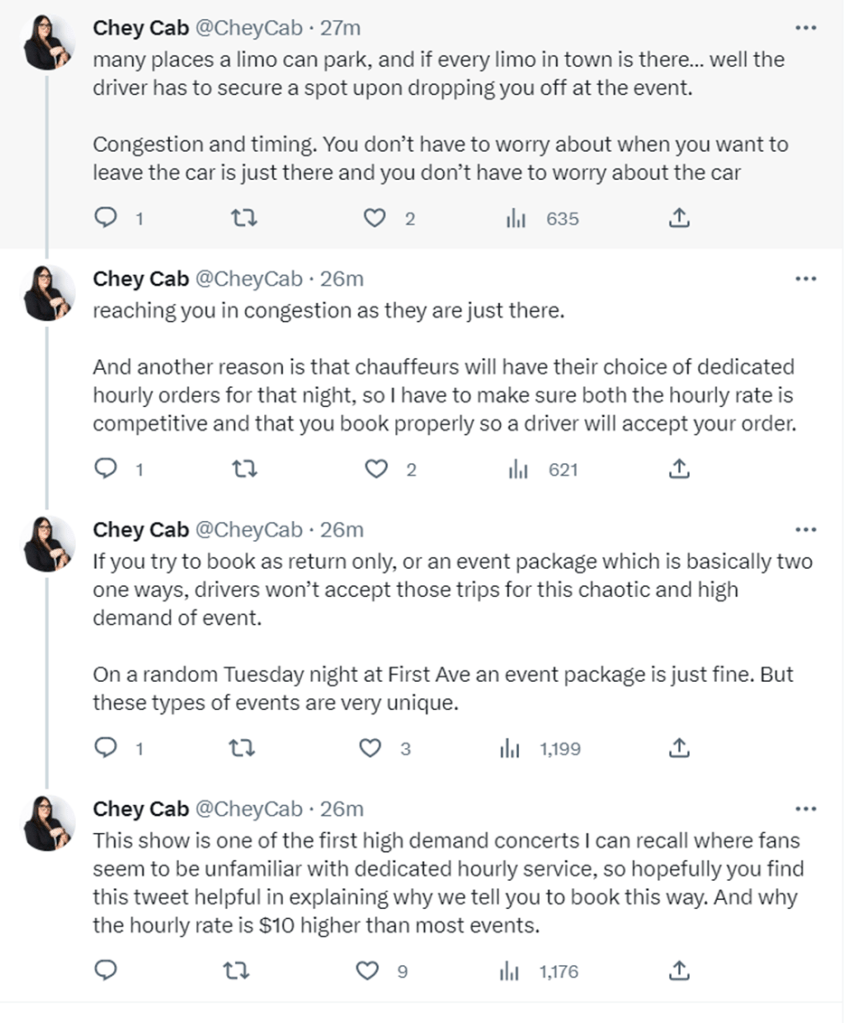Open more options on the 27m tweet

[805, 28]
